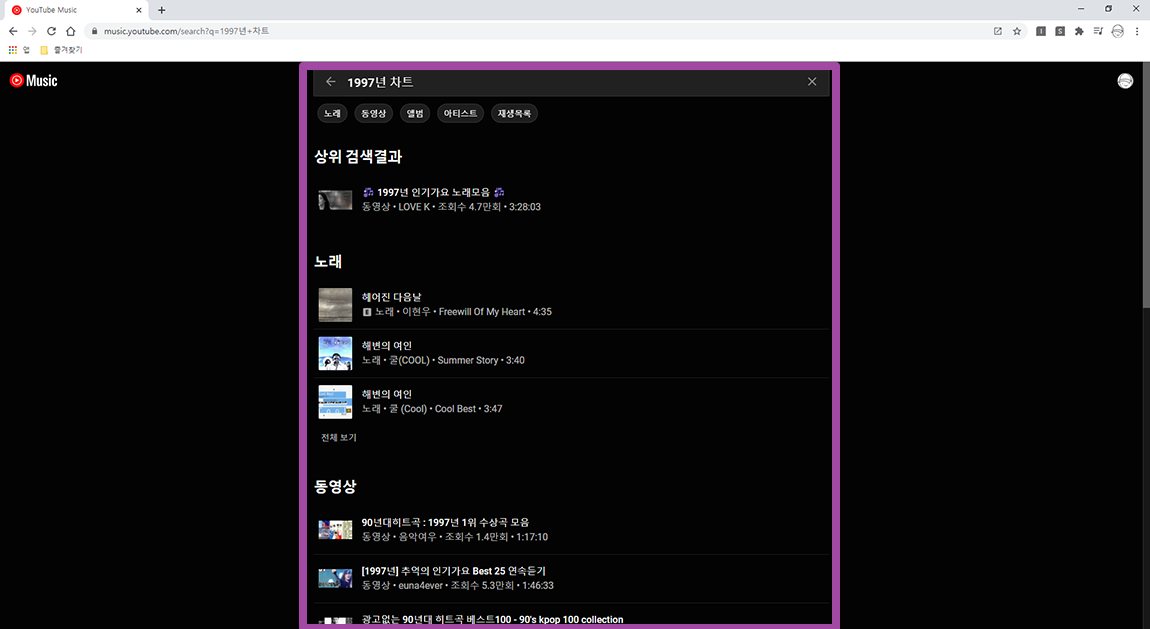
Task: Click thumbnail of 추억의 인기가요 Best 25
Action: click(335, 578)
